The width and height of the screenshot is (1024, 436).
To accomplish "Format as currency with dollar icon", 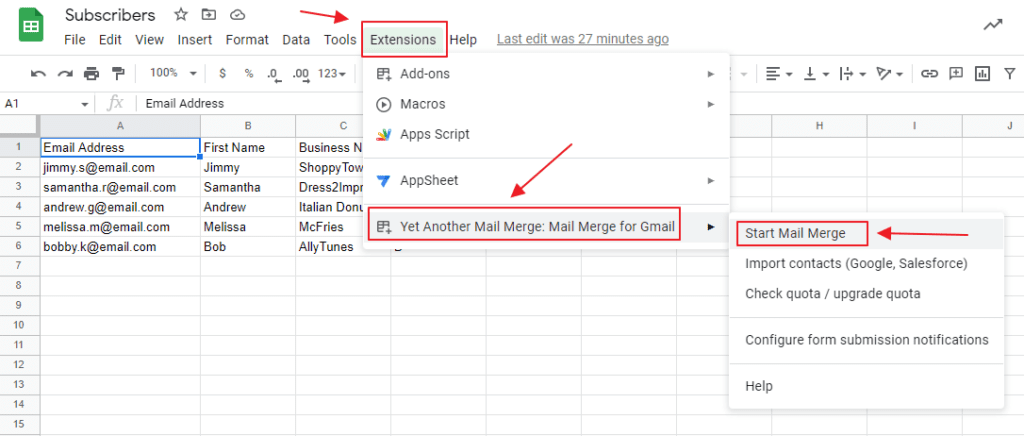I will 222,74.
